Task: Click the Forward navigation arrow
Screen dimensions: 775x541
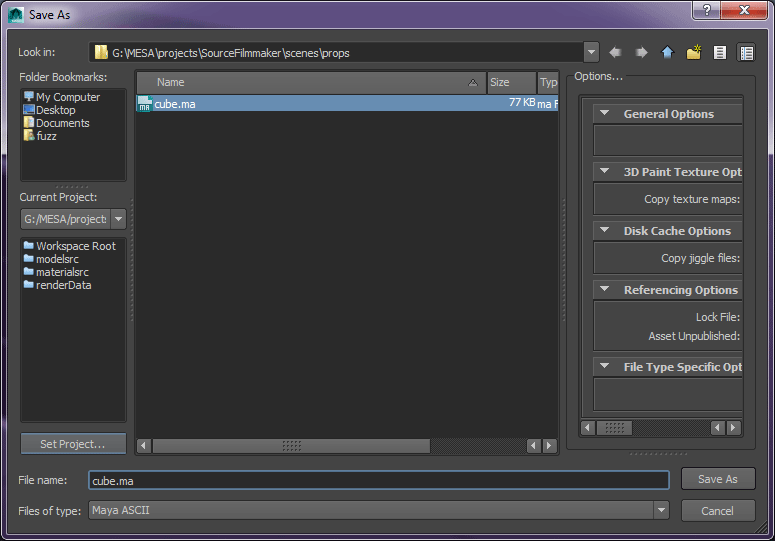Action: [x=642, y=52]
